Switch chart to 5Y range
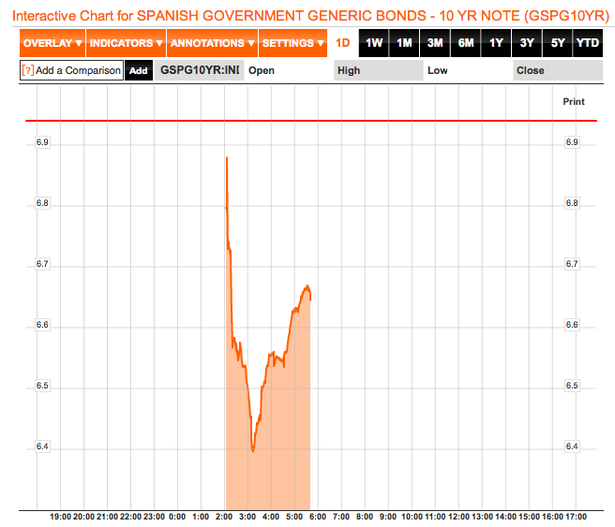Image resolution: width=615 pixels, height=527 pixels. 557,43
